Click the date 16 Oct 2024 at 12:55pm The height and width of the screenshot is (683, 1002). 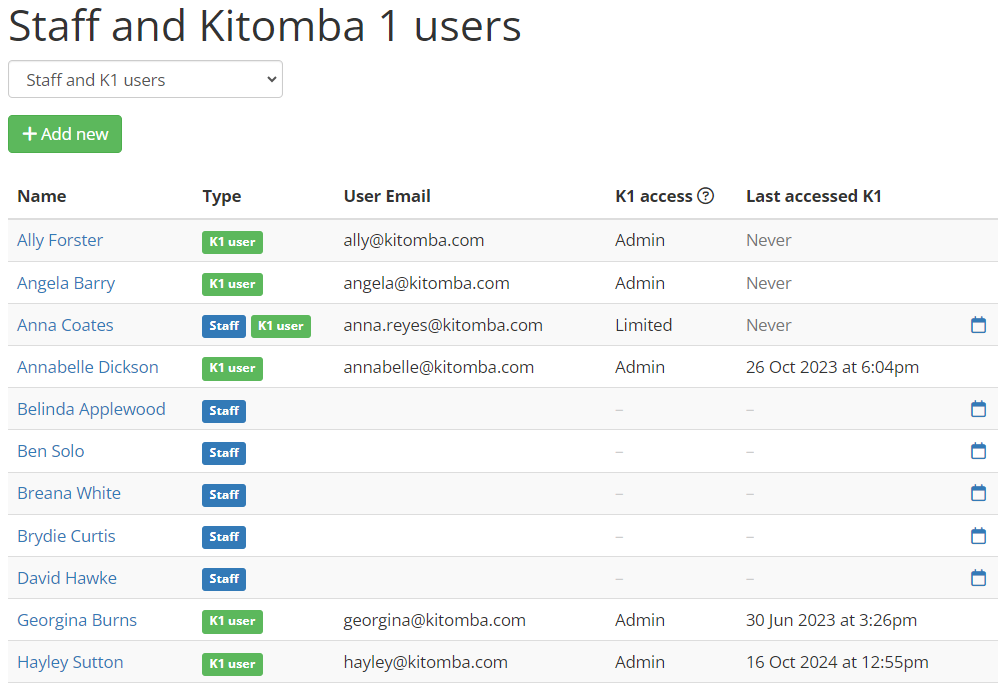(x=837, y=663)
